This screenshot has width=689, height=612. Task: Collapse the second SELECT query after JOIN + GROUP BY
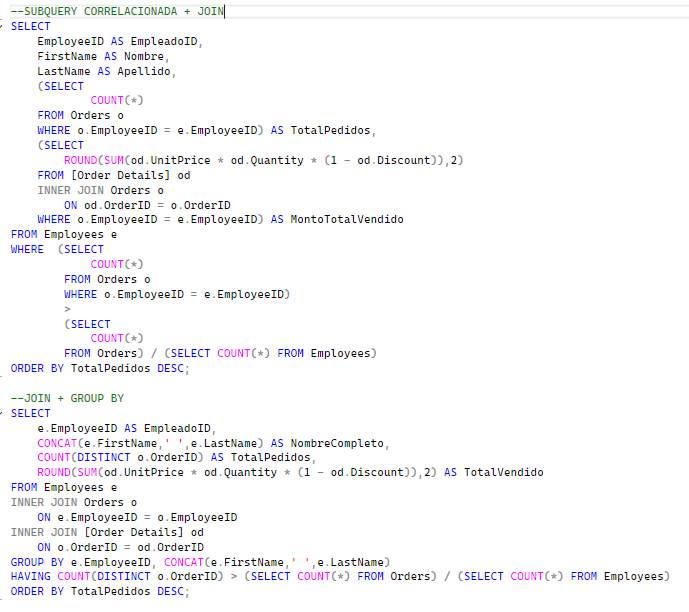[1, 413]
